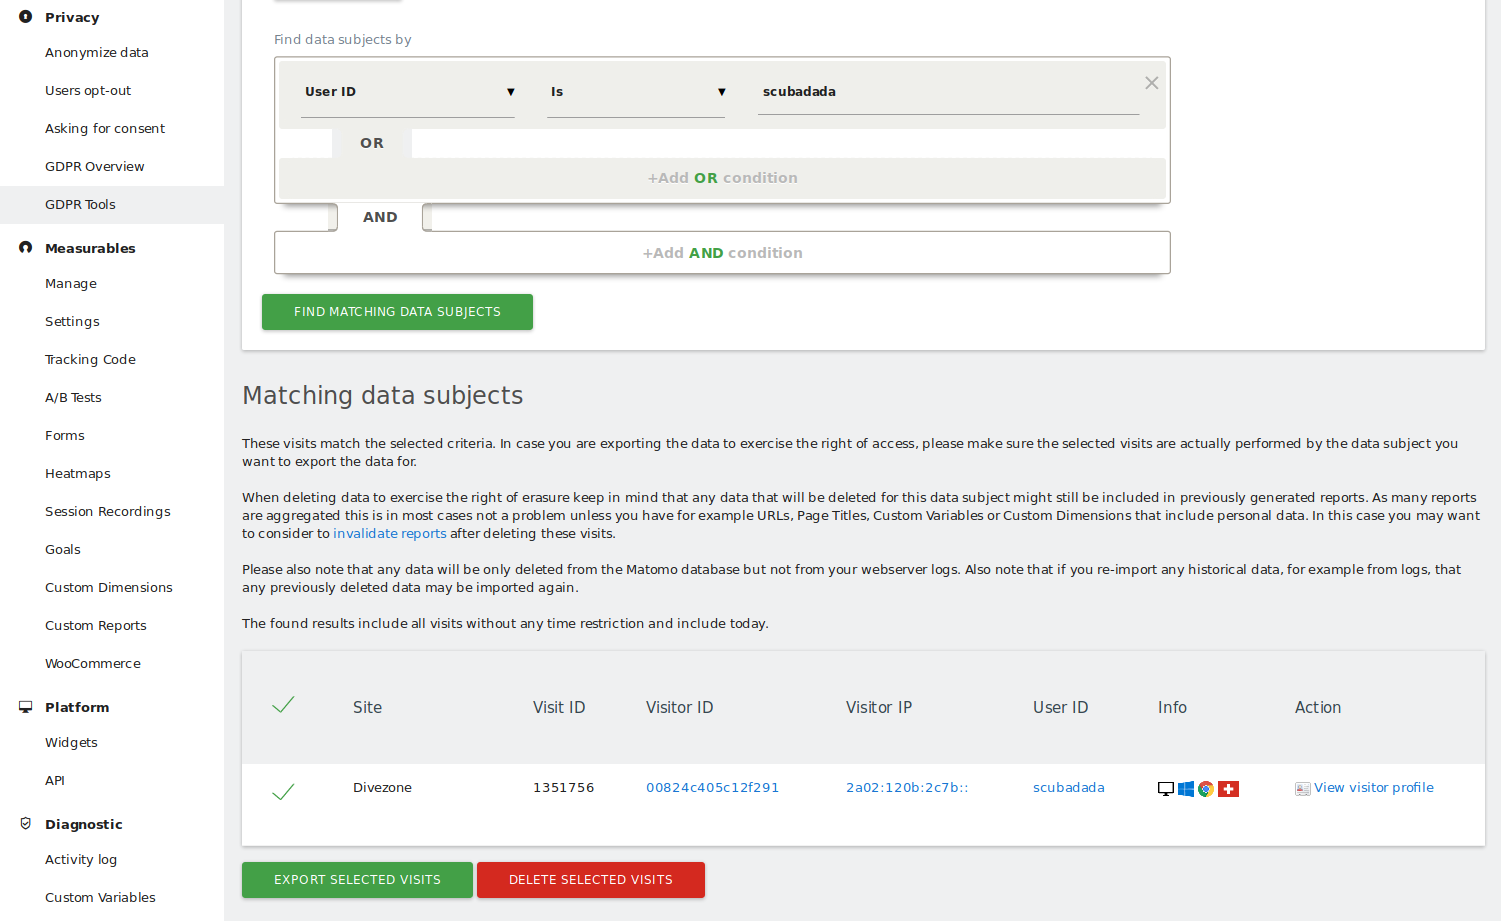
Task: Click the scubadada value input field
Action: pos(947,91)
